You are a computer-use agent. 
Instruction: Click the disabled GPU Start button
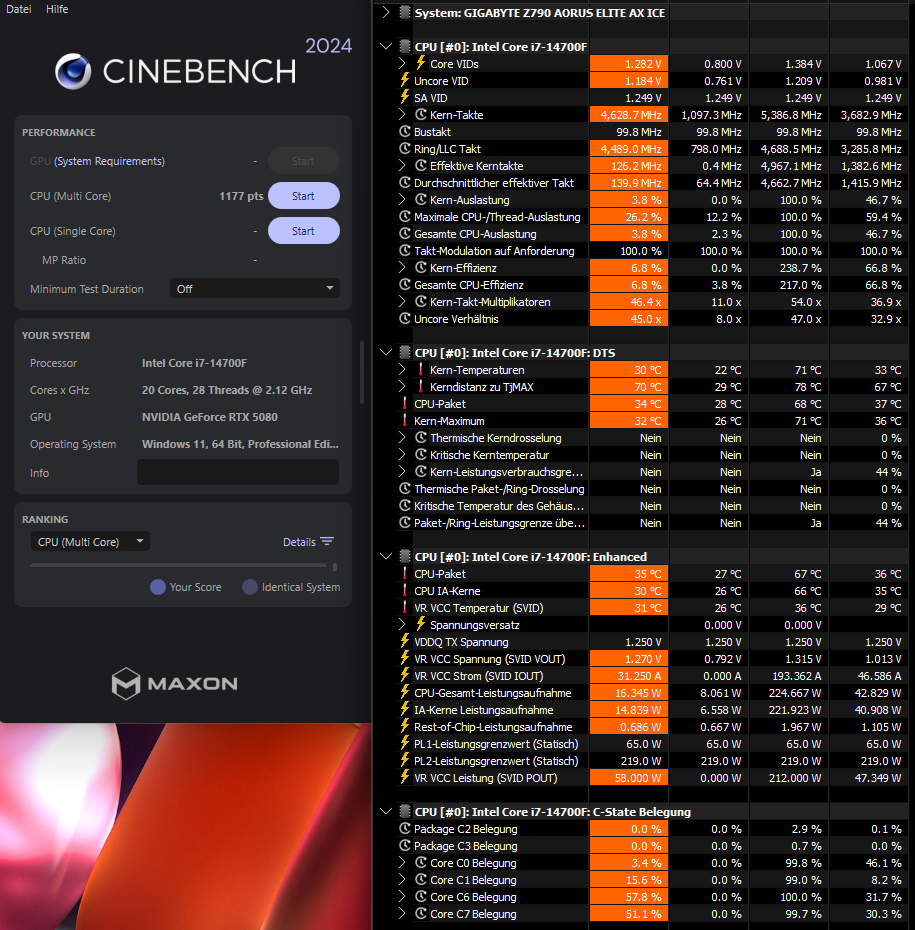(x=304, y=161)
